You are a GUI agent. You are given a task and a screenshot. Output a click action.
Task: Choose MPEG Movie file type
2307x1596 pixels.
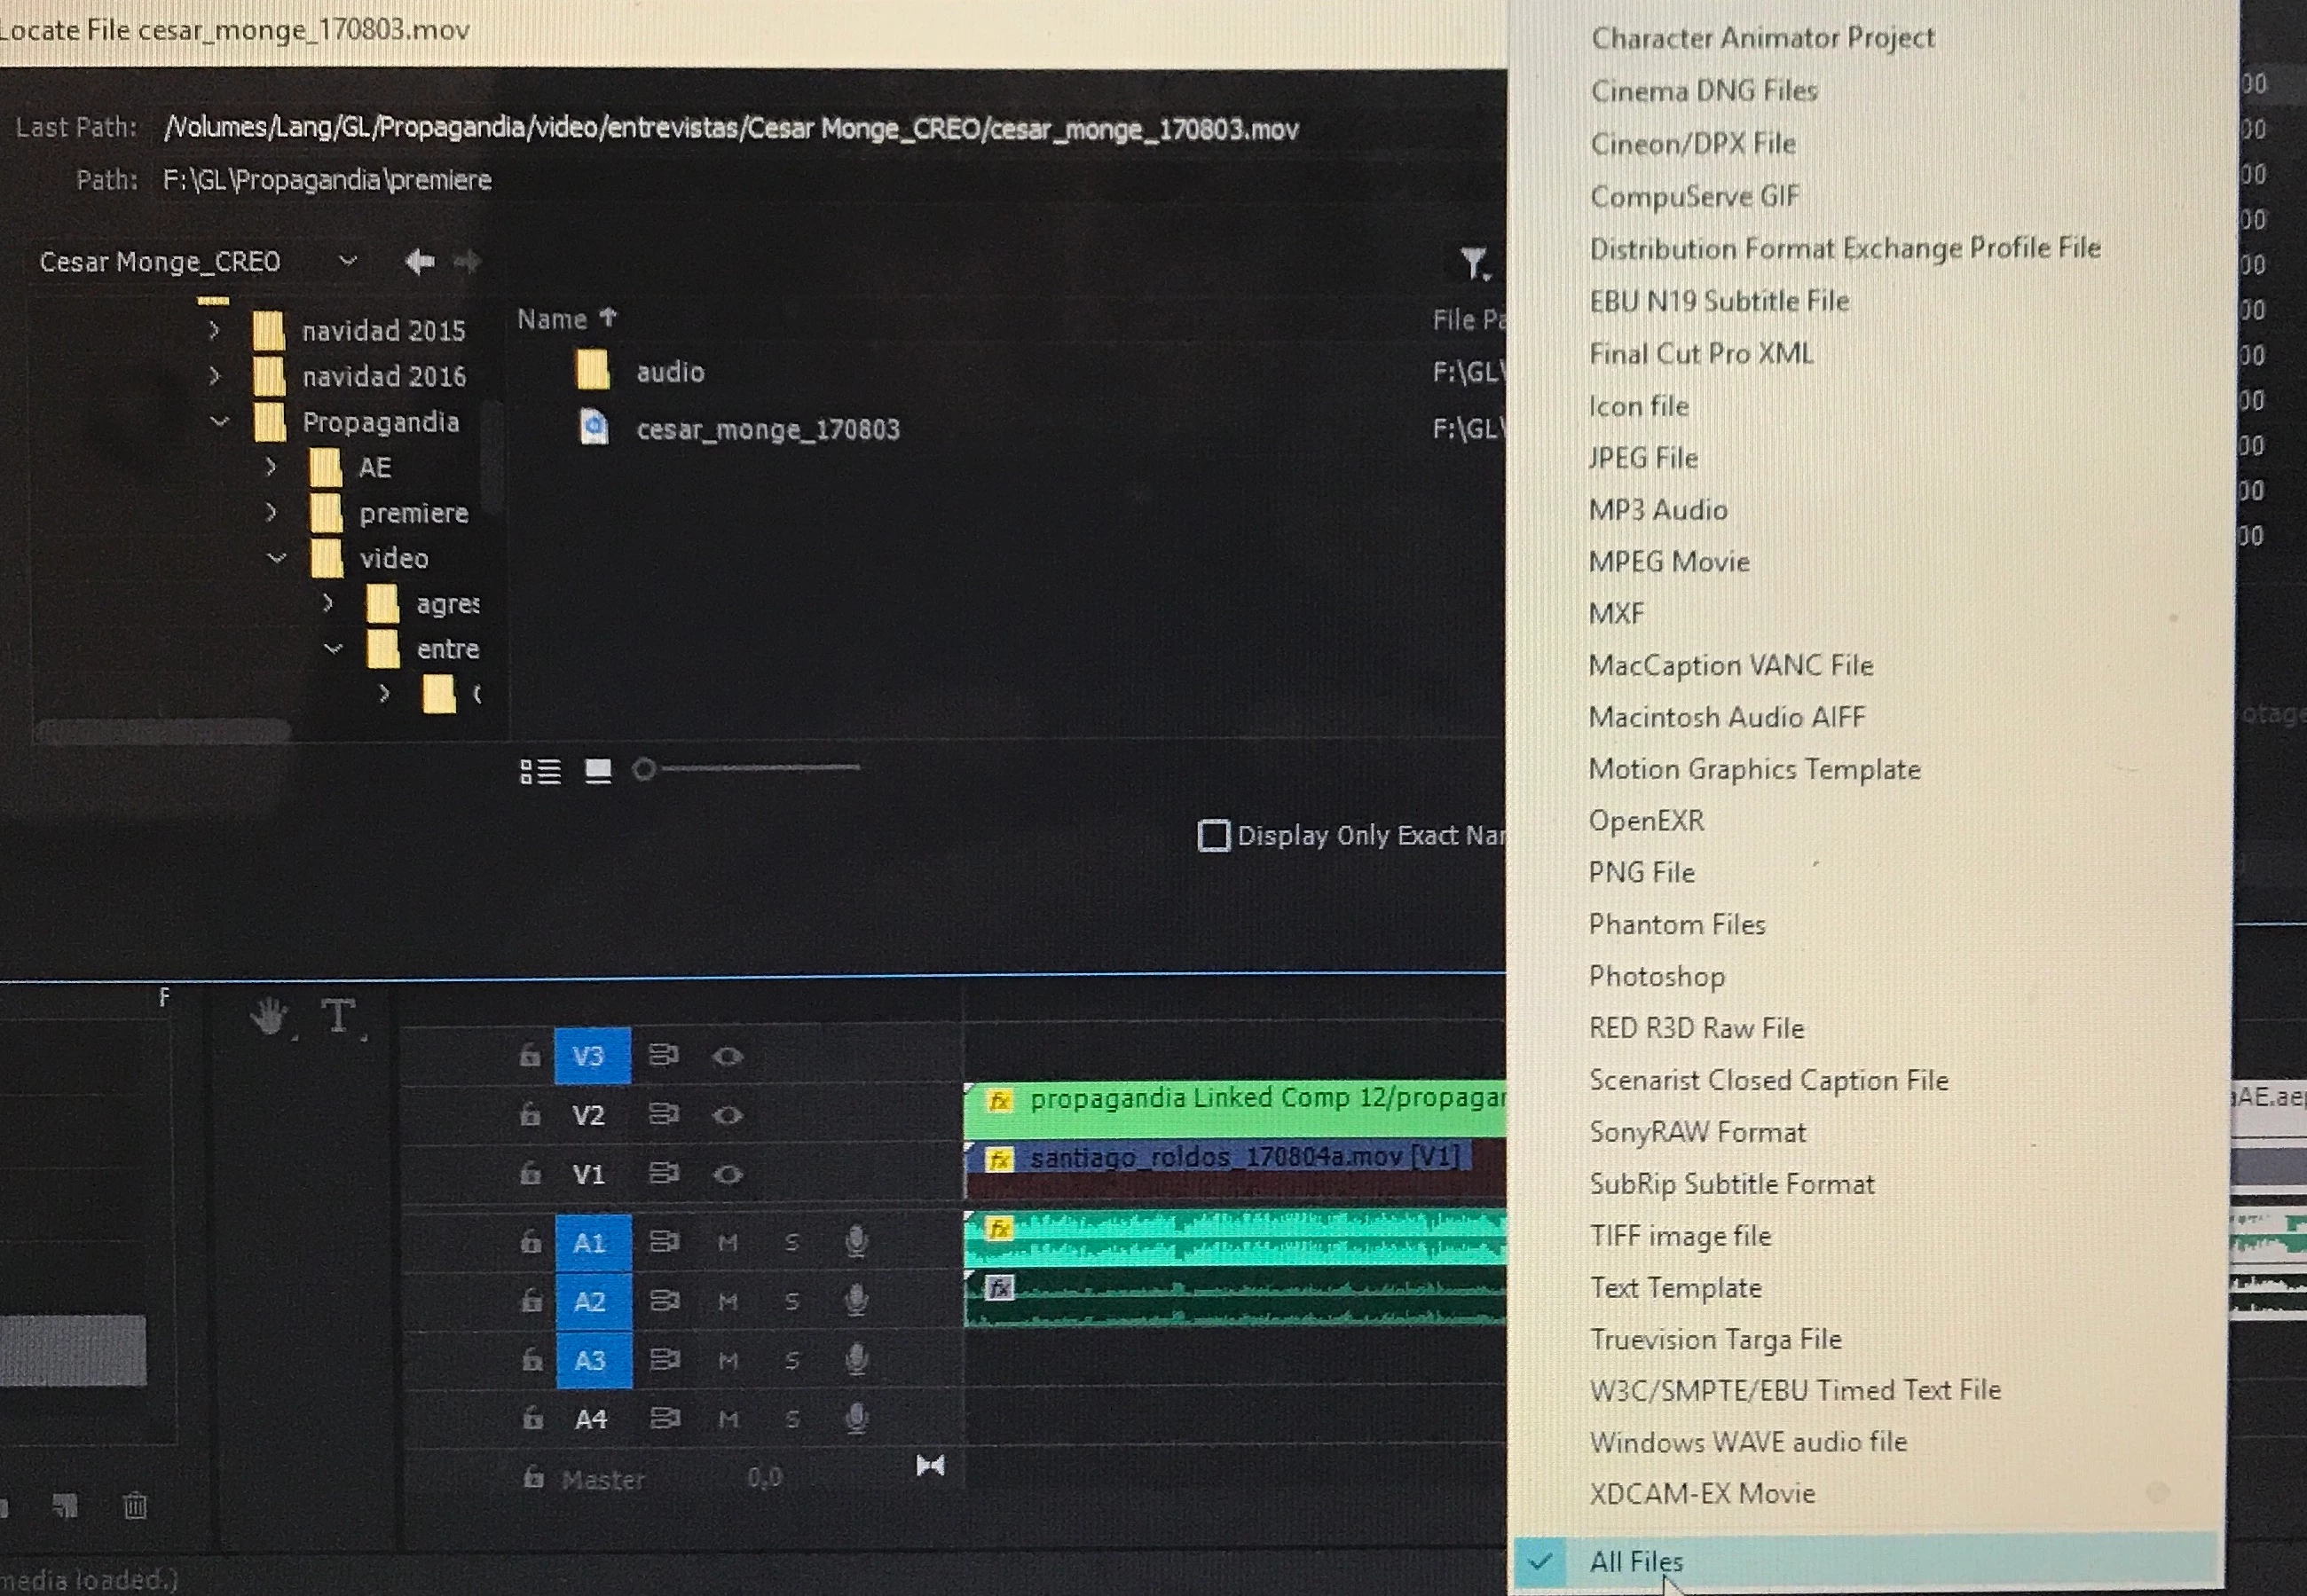point(1668,561)
